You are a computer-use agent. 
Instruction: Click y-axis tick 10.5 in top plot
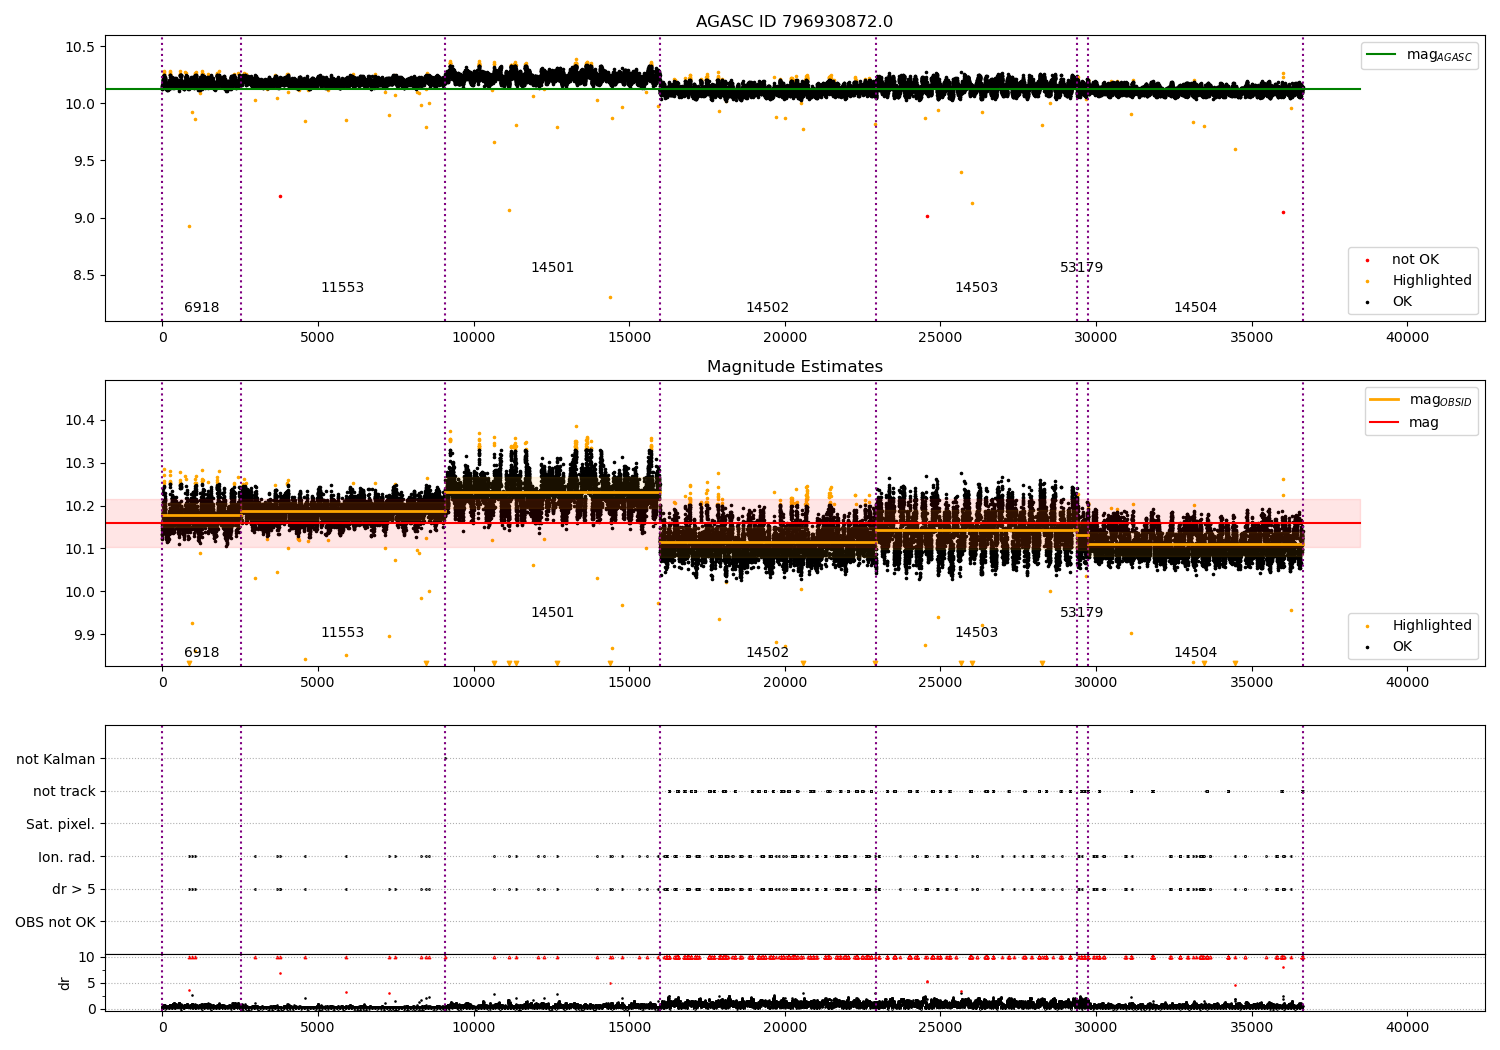click(80, 48)
